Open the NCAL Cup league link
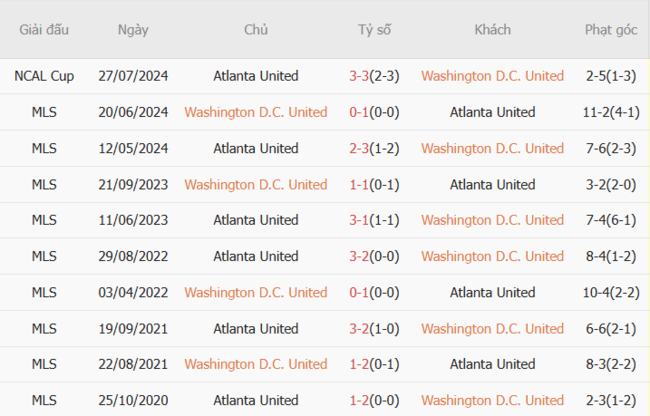650x416 pixels. [x=44, y=76]
